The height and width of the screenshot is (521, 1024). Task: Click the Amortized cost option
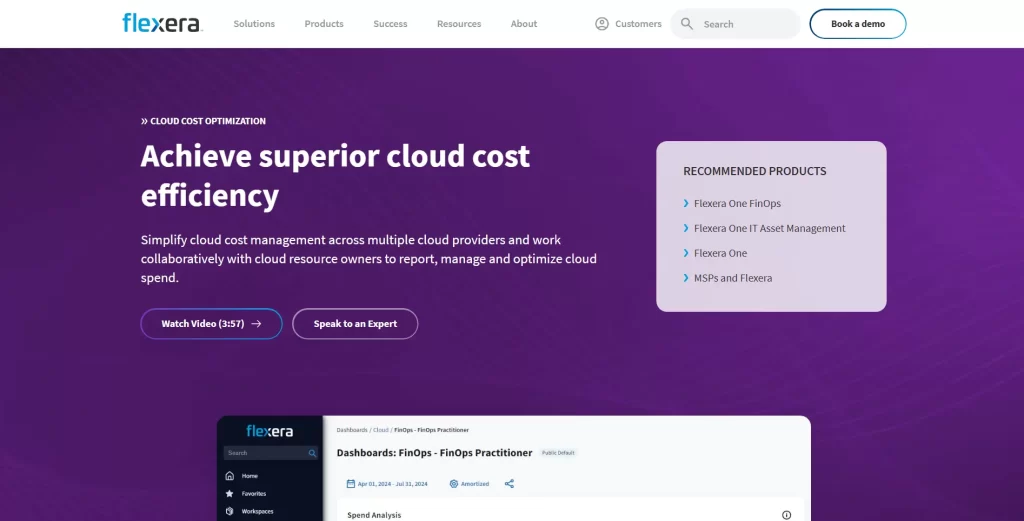point(475,484)
